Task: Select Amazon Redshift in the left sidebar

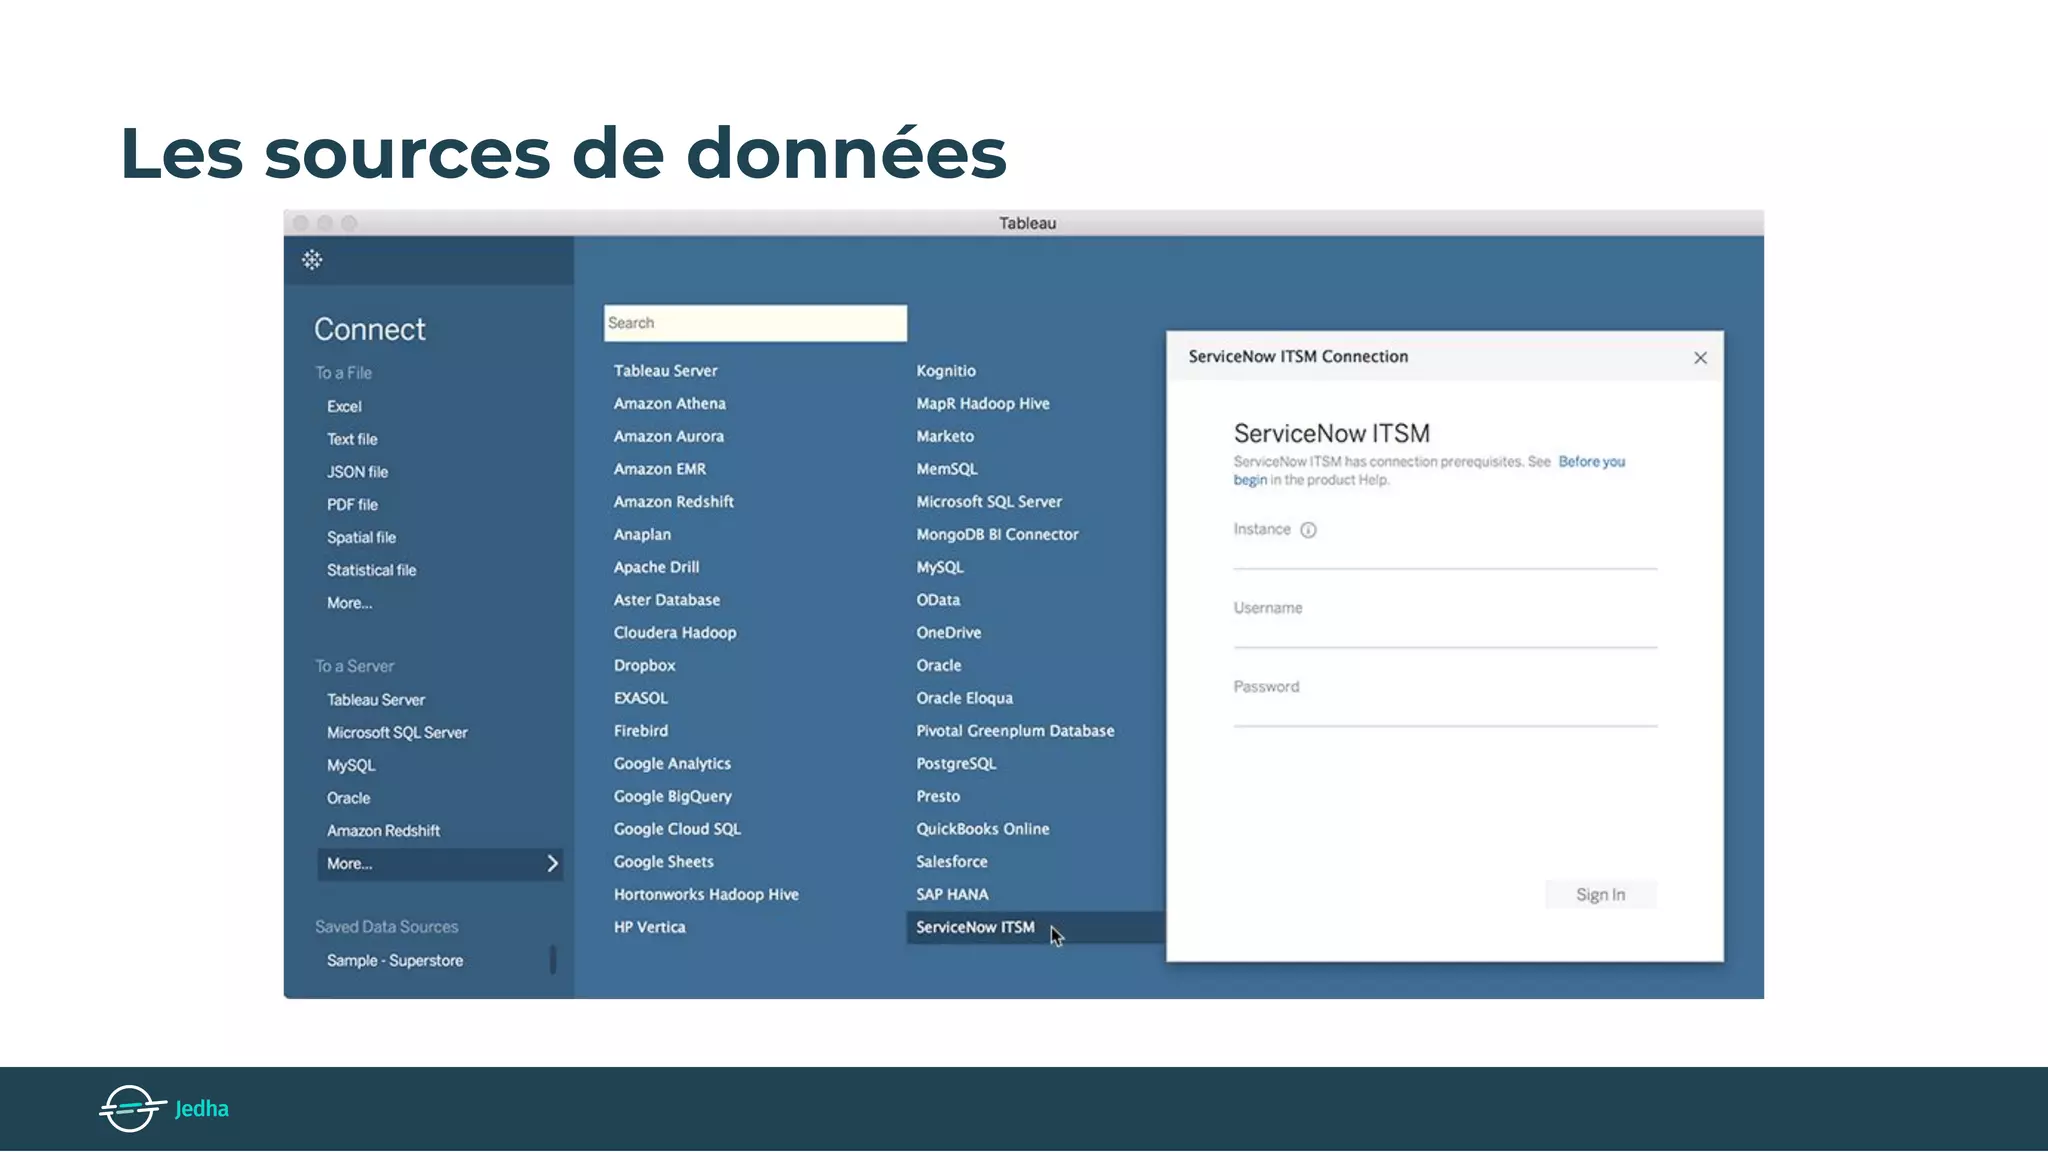Action: 383,831
